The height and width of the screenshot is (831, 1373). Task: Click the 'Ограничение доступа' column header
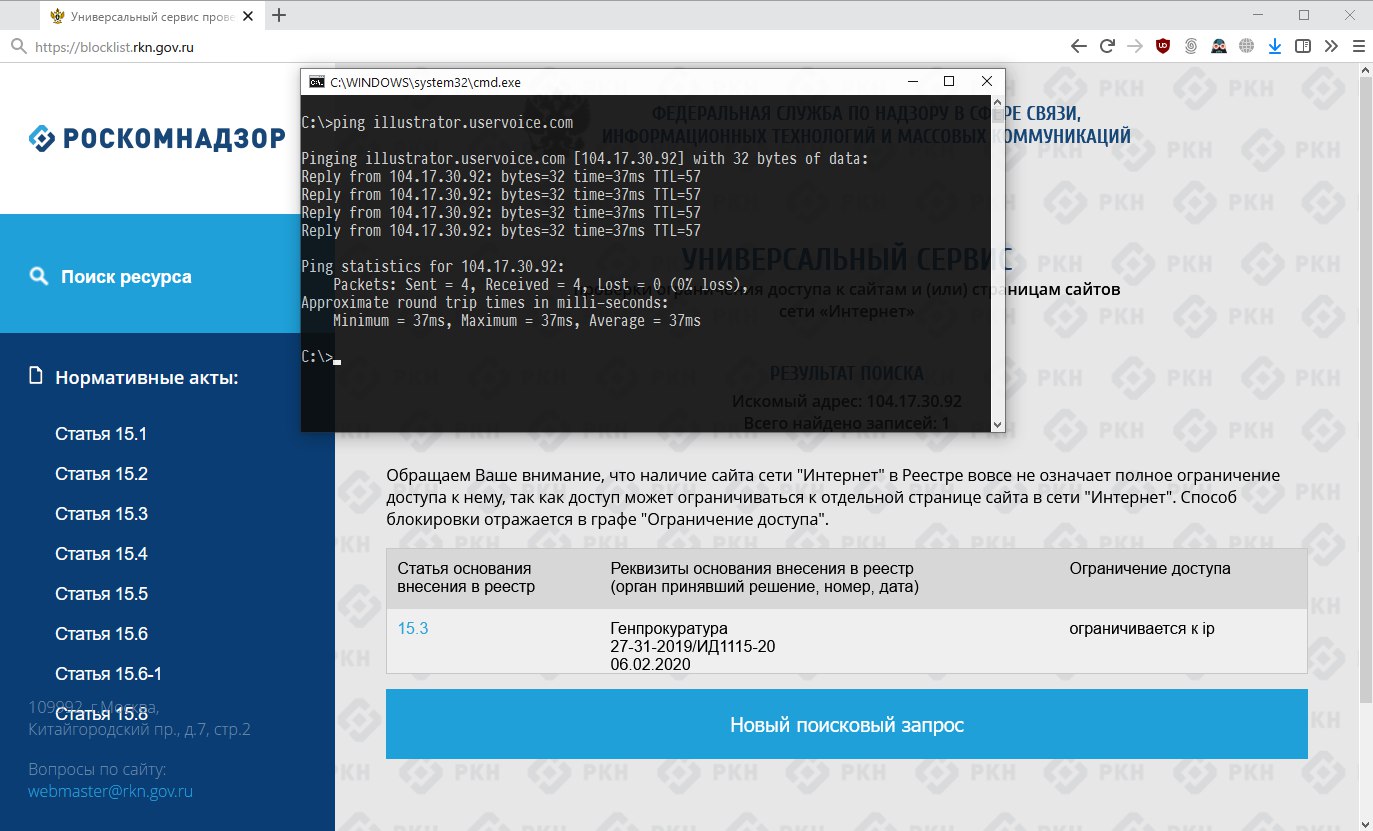1150,568
